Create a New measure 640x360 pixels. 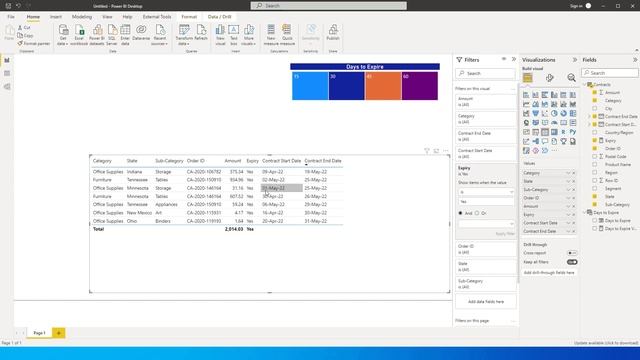coord(271,35)
